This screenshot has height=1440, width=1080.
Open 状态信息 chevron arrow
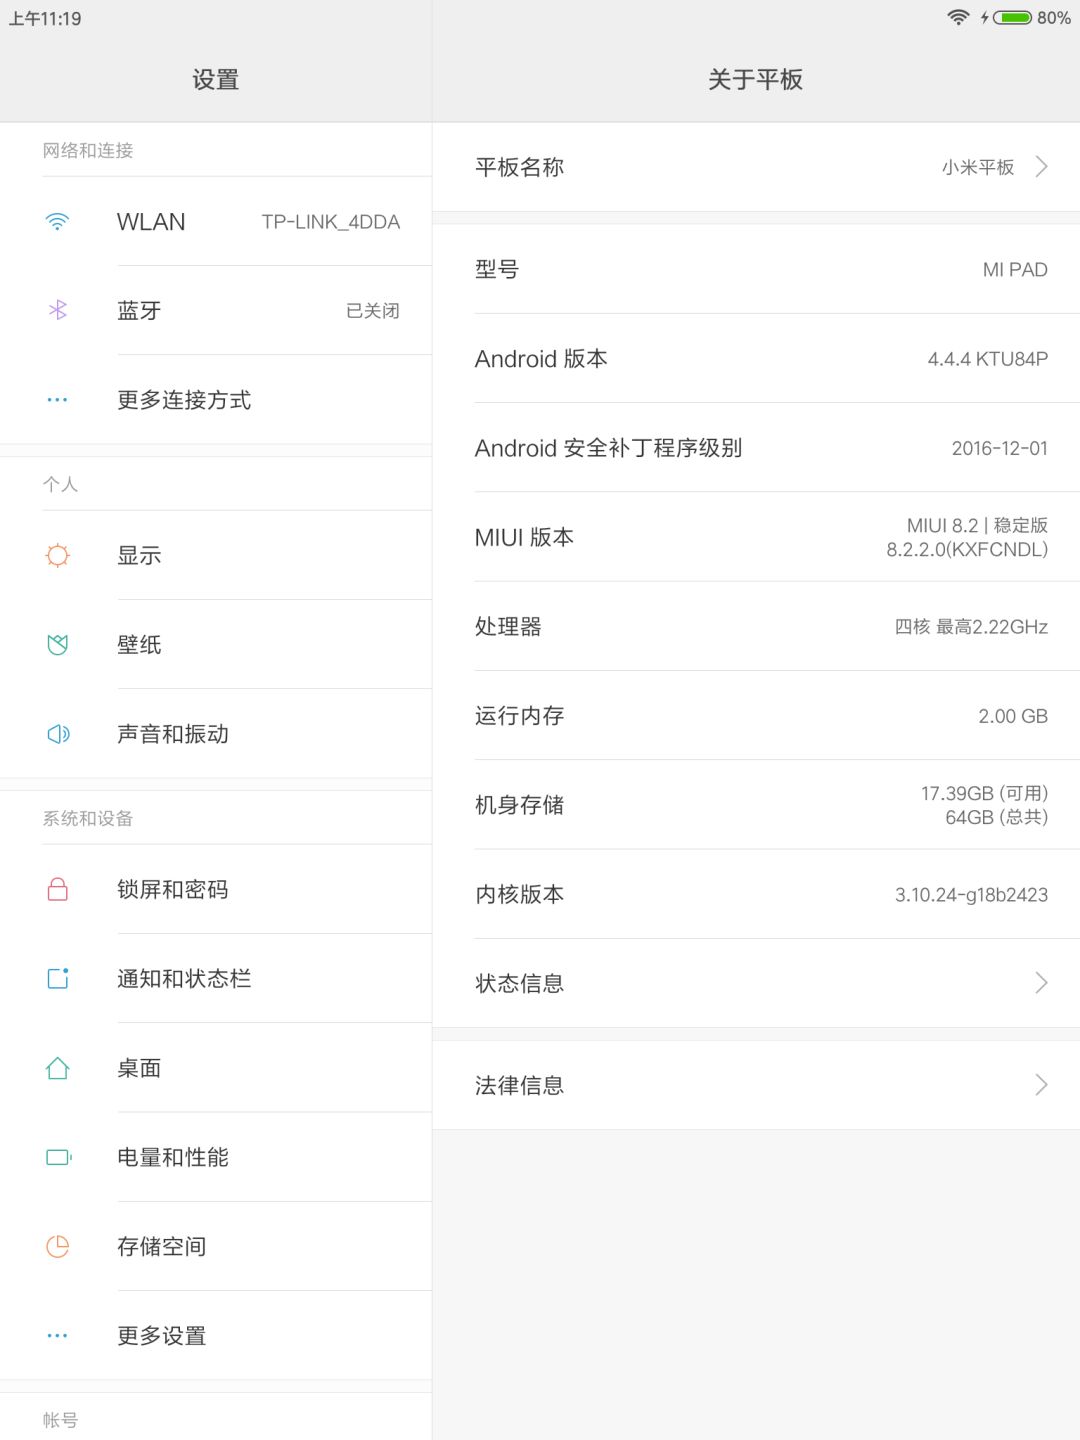1041,983
